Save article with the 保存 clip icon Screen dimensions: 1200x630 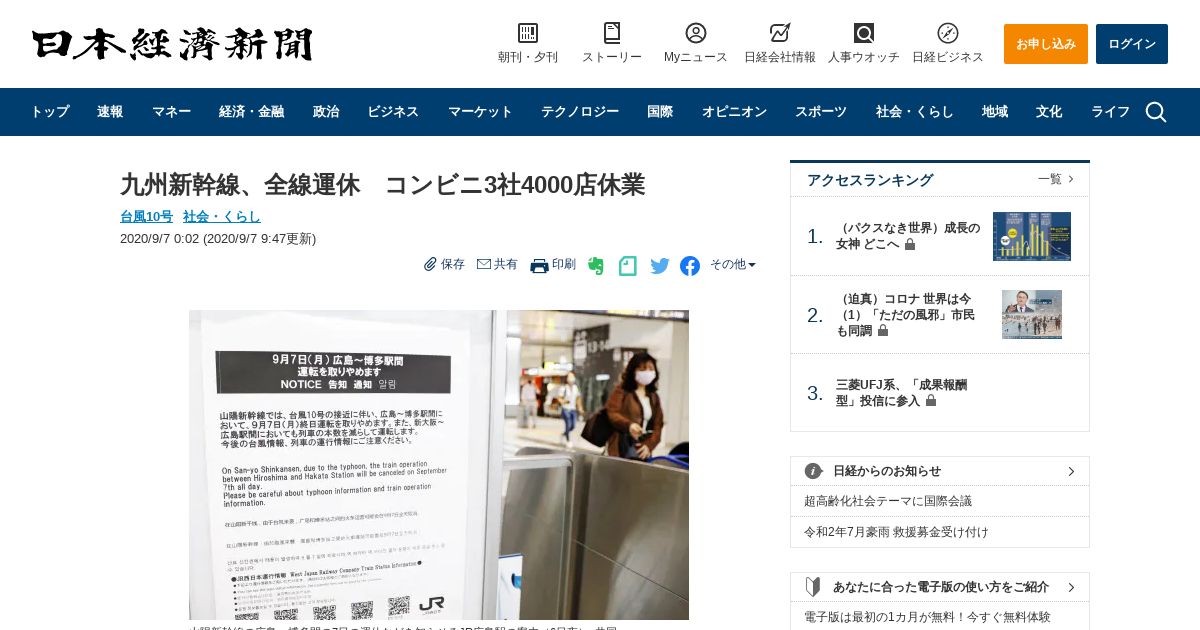[431, 264]
